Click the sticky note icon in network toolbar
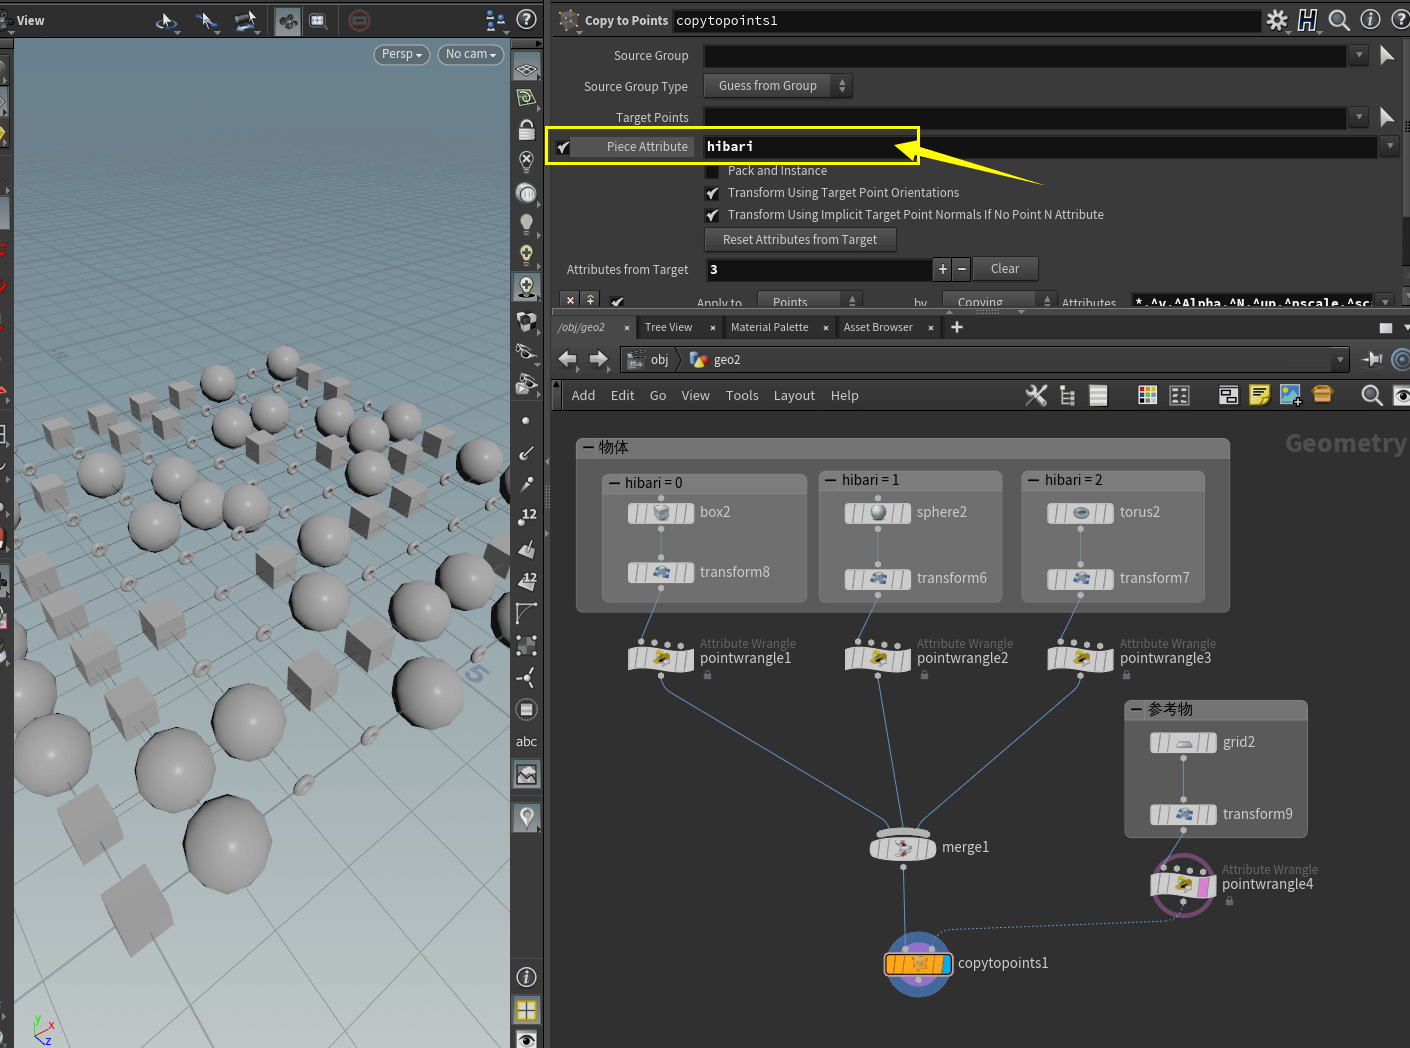 click(1259, 396)
